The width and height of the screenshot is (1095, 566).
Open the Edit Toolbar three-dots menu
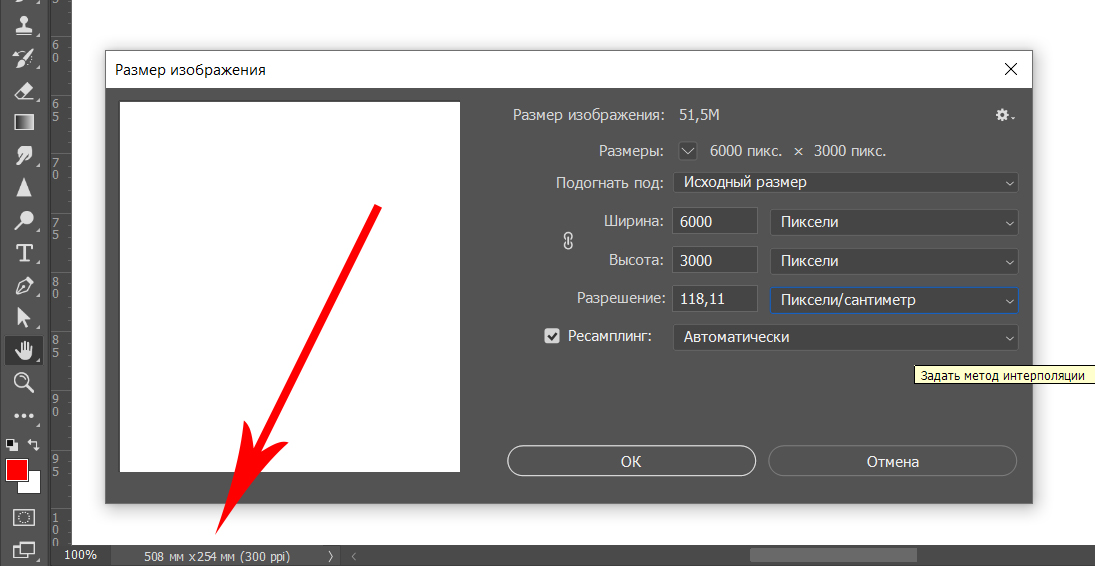[x=24, y=416]
